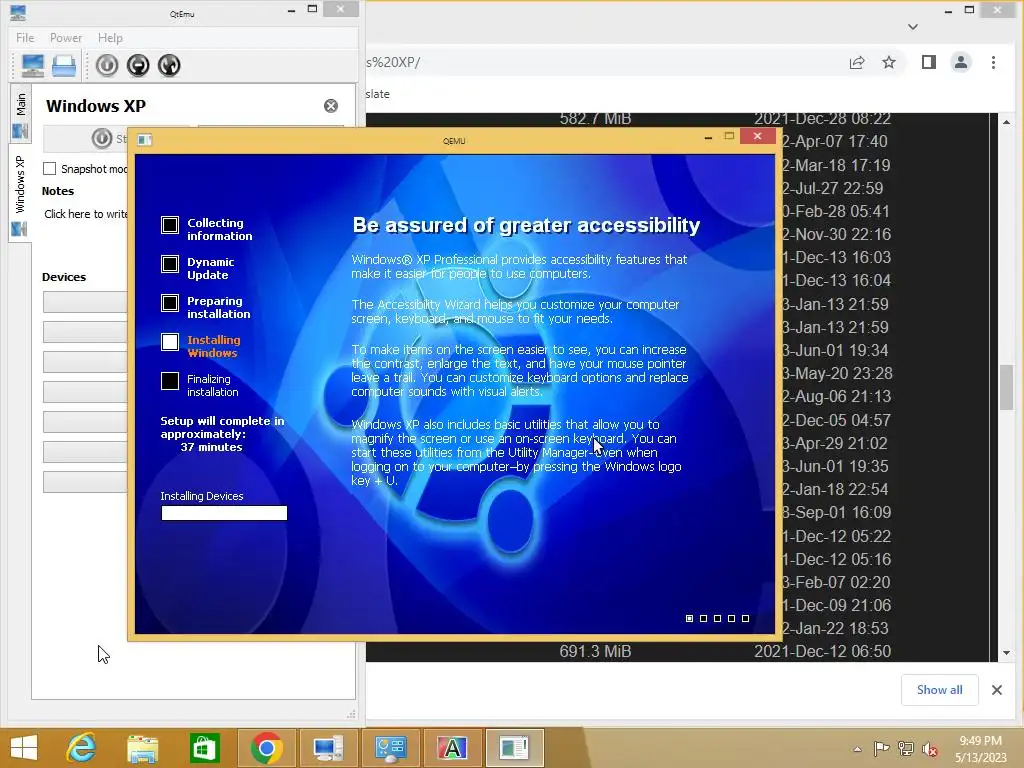Switch to the QEMU window taskbar icon

coord(514,748)
